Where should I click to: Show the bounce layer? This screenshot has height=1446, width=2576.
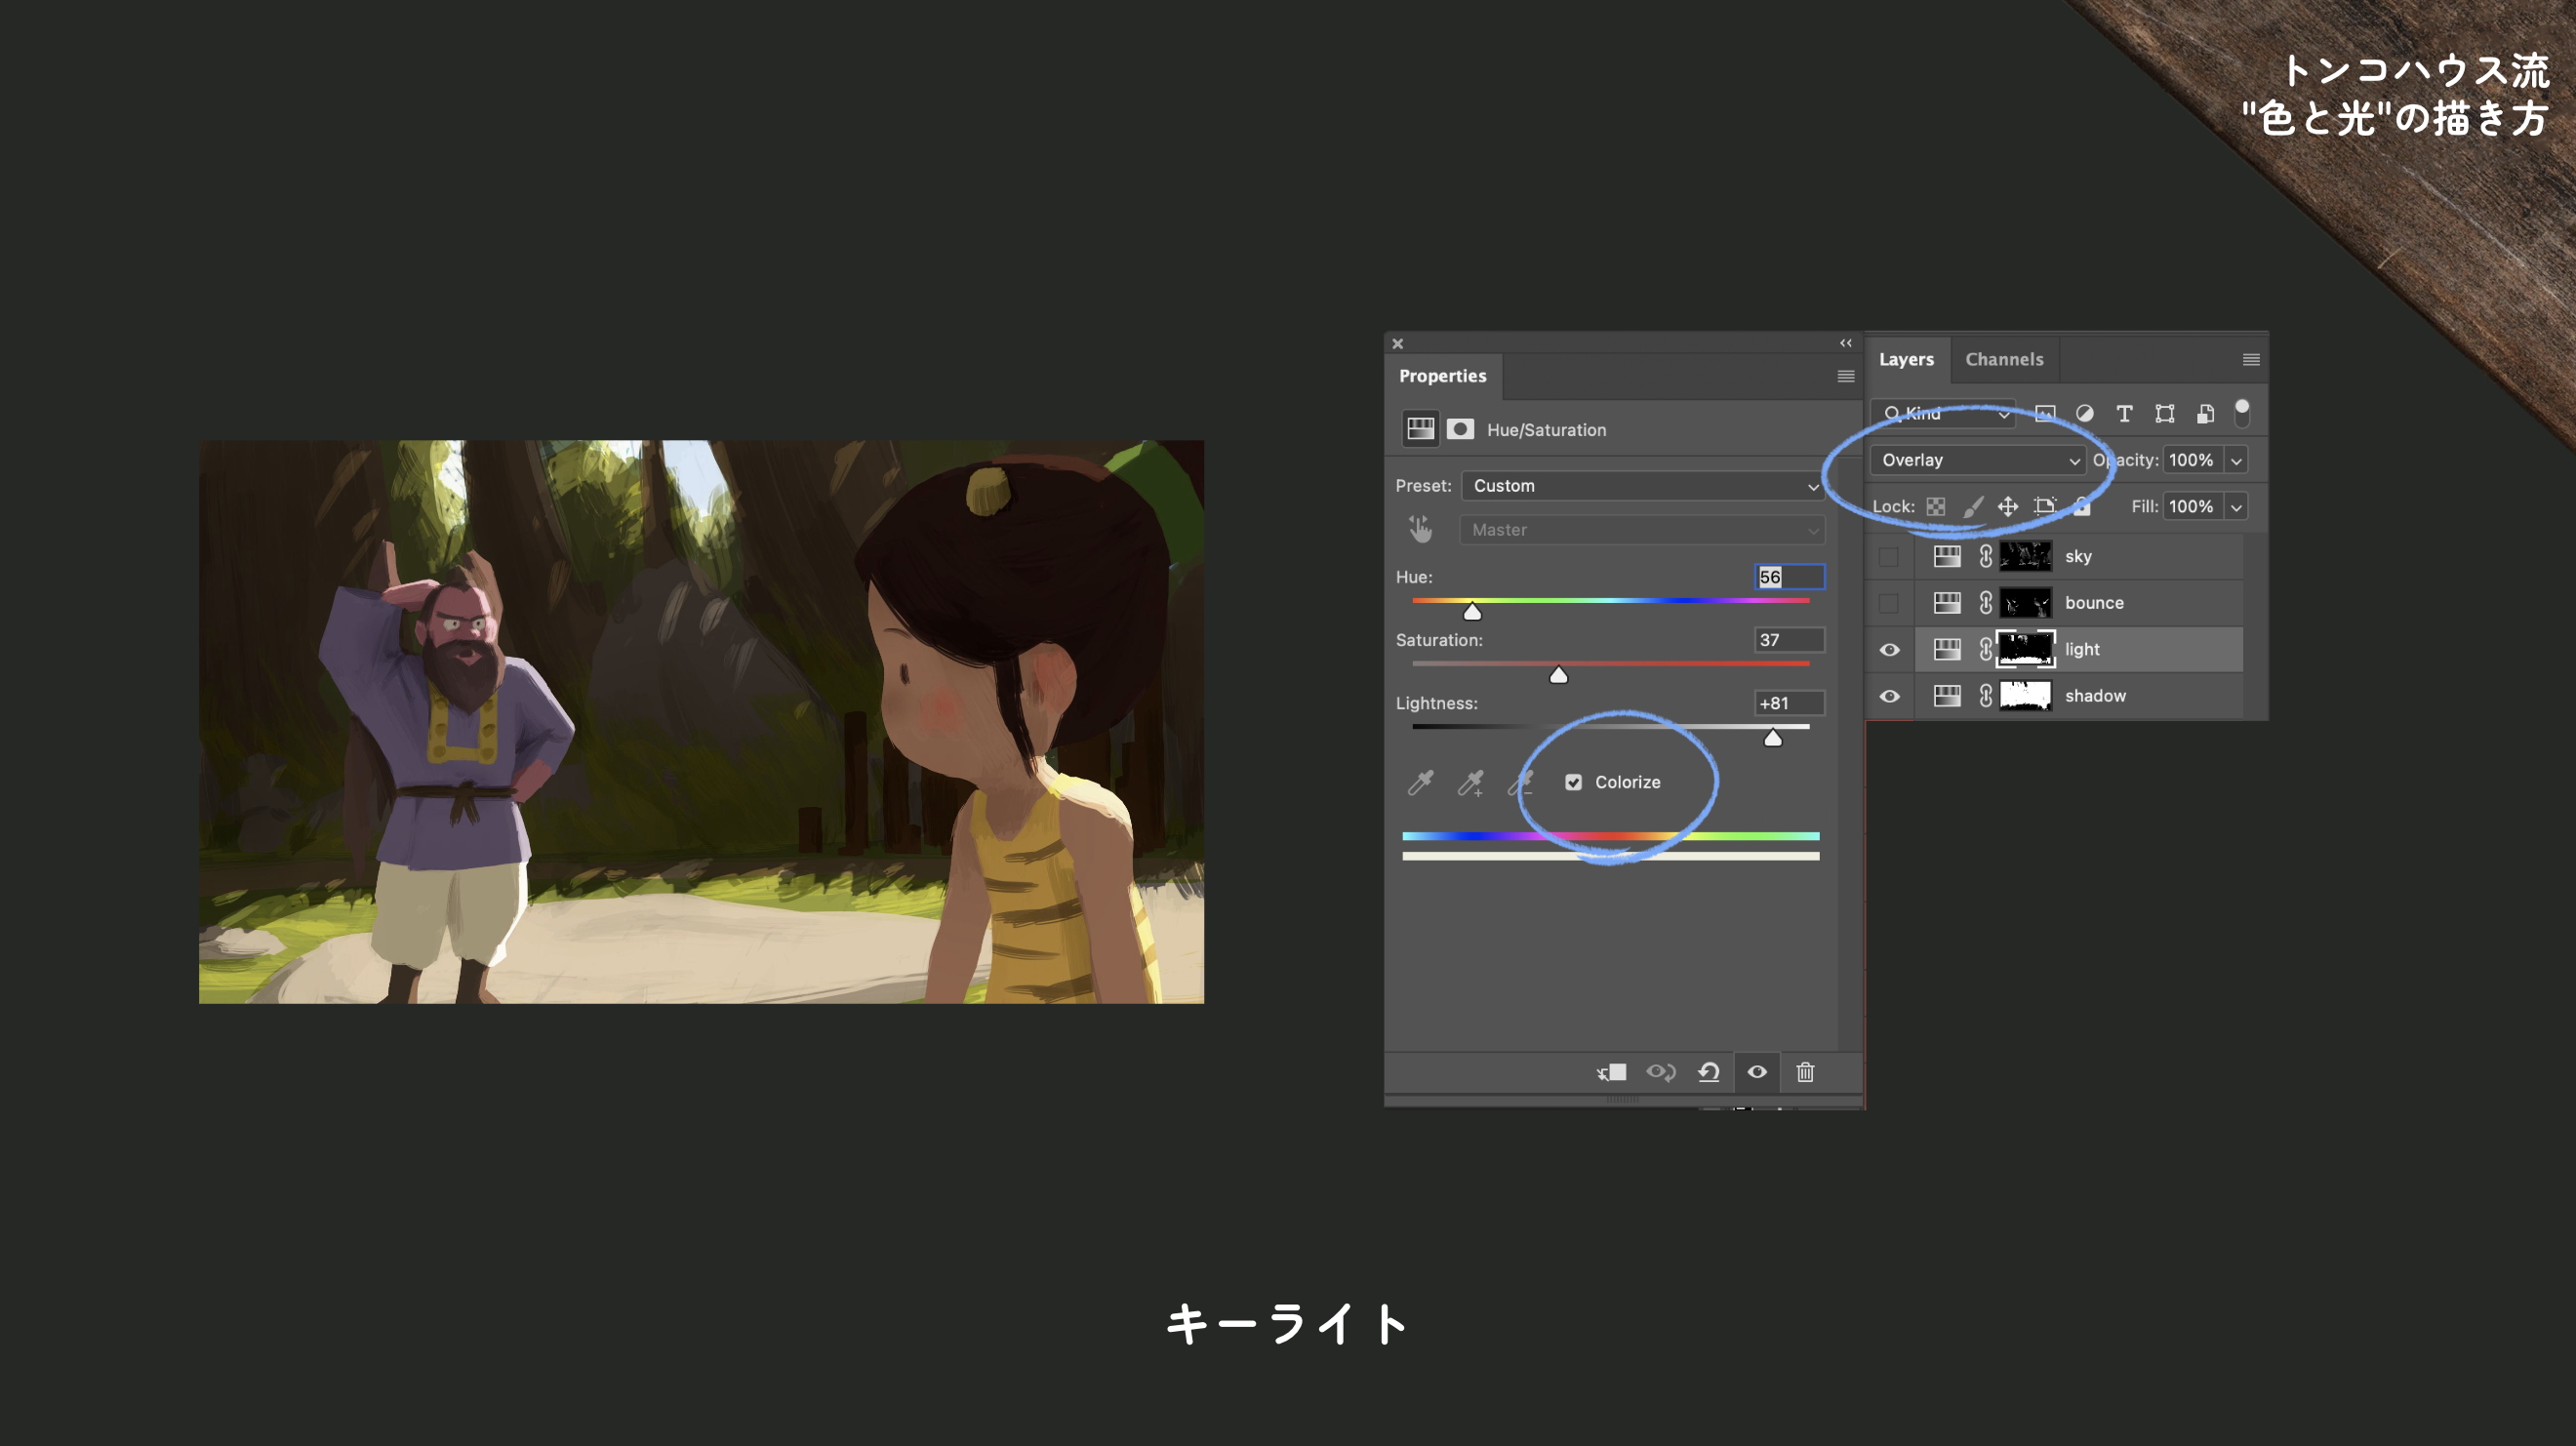(1889, 602)
